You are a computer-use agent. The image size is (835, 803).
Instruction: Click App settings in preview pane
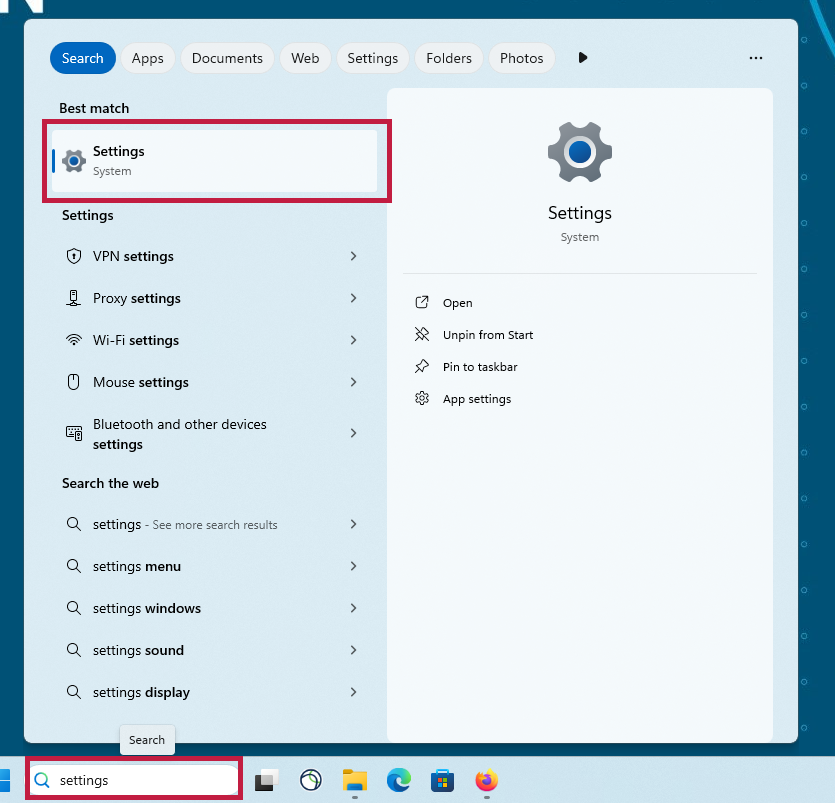(x=477, y=399)
